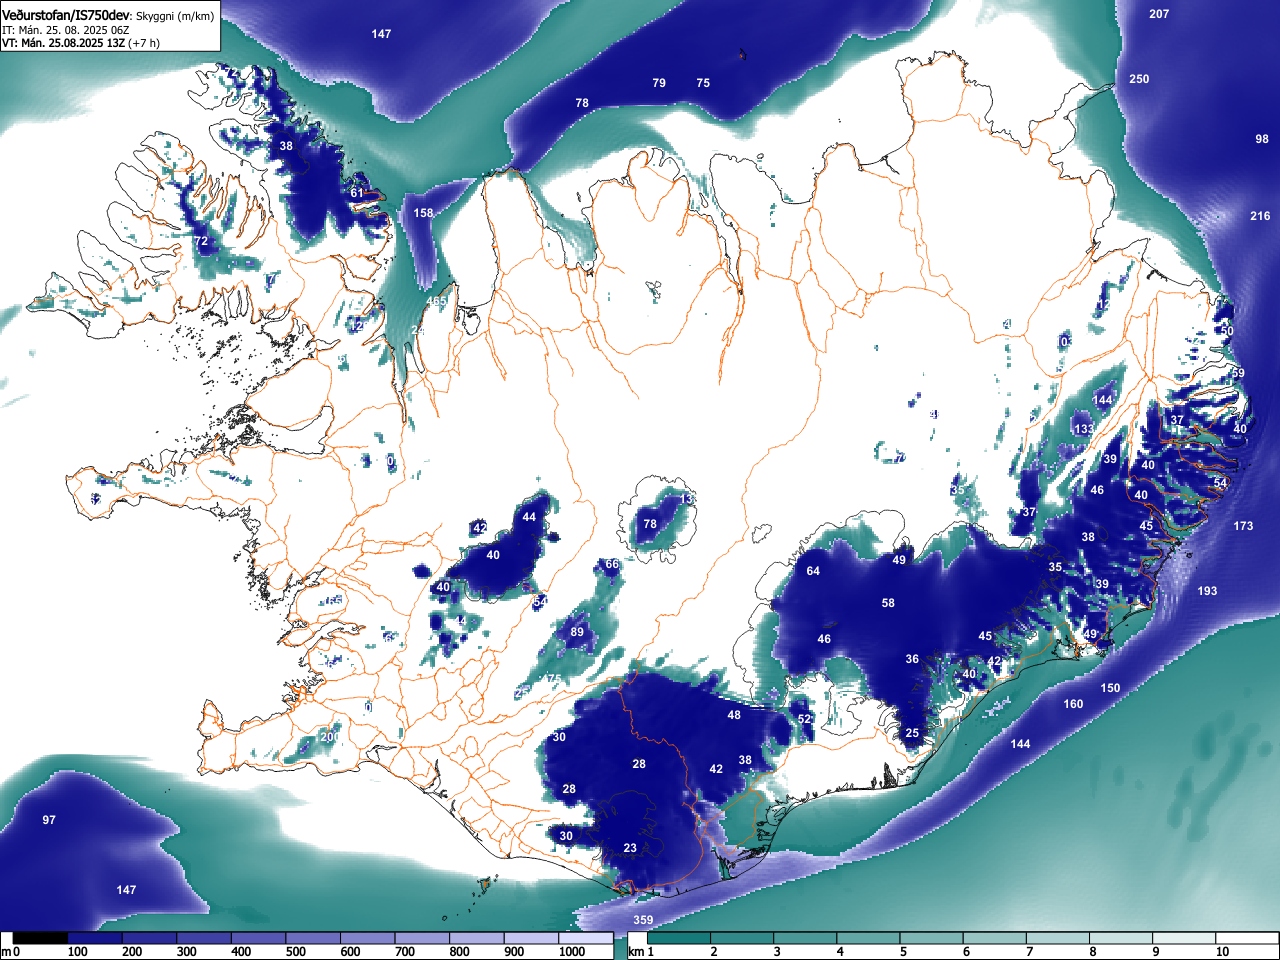This screenshot has height=960, width=1280.
Task: Click the visibility value 13
Action: pos(687,499)
